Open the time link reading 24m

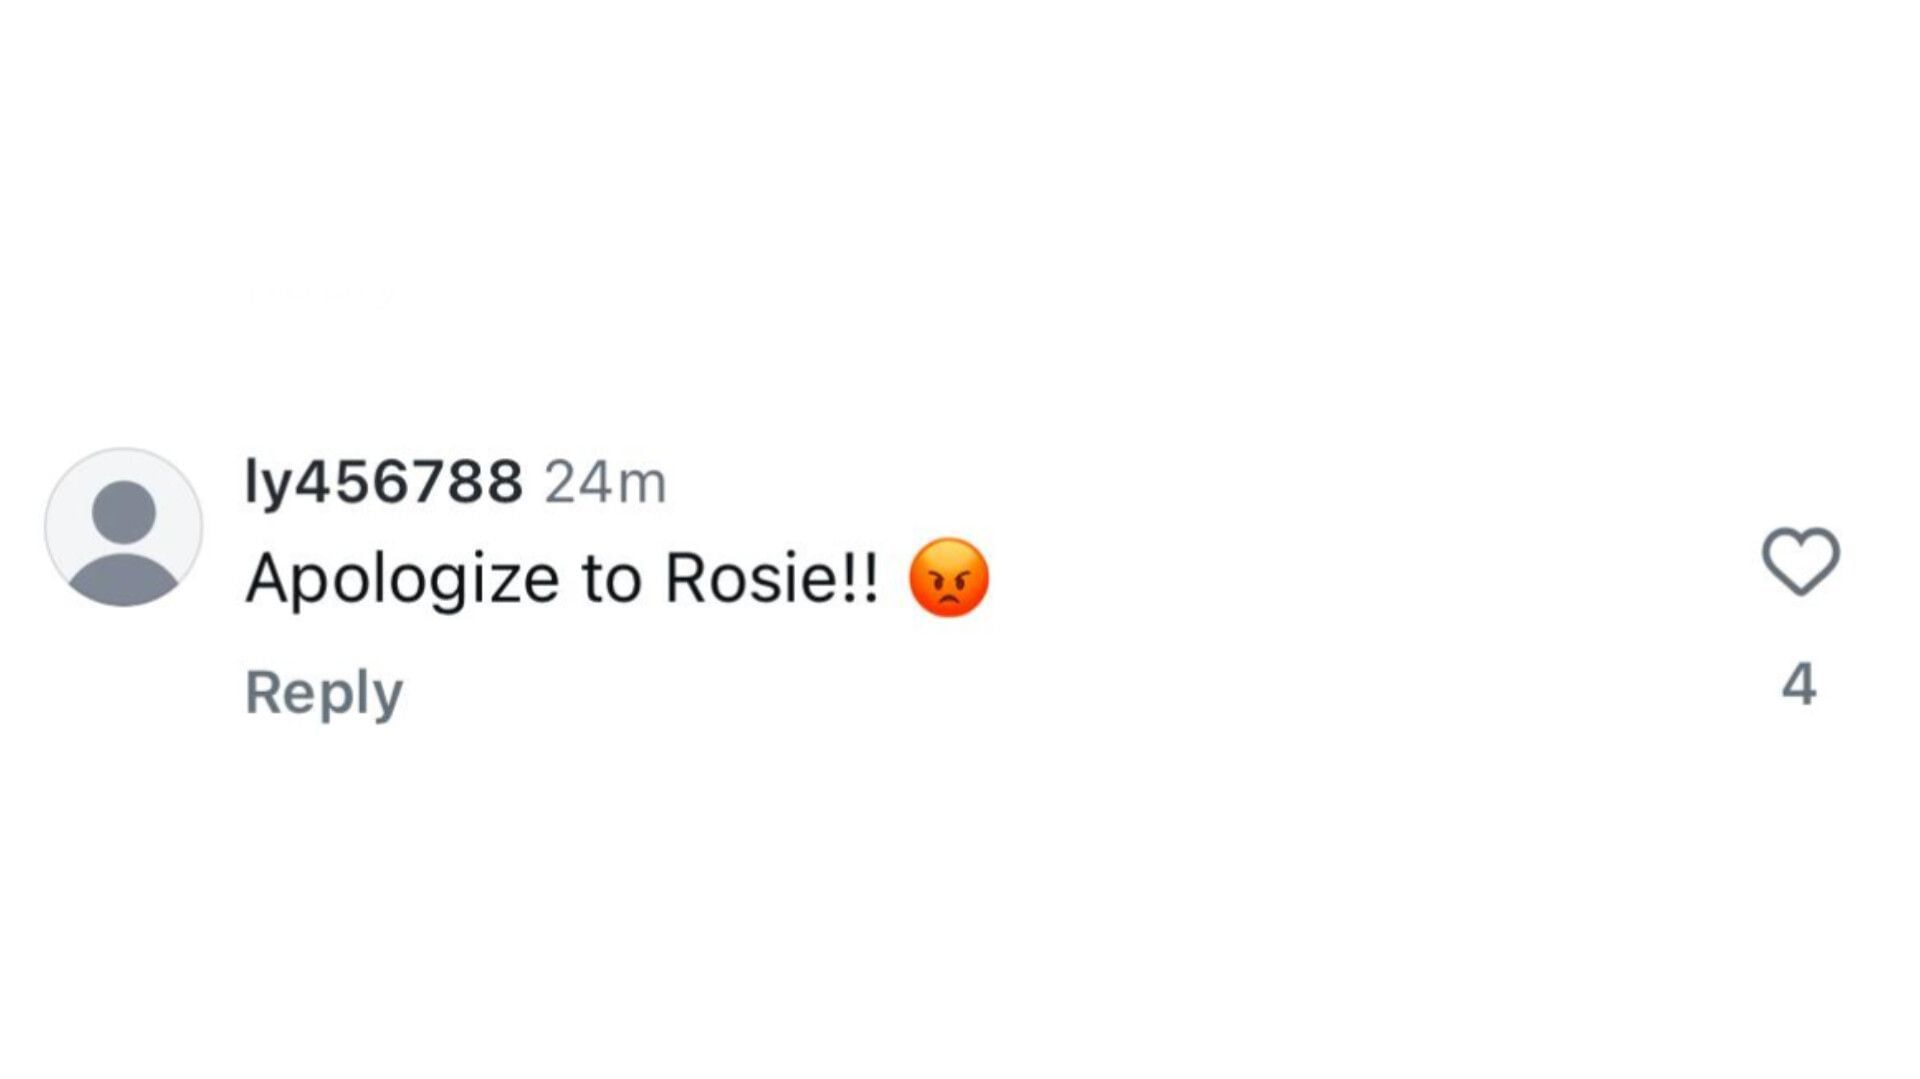coord(605,484)
